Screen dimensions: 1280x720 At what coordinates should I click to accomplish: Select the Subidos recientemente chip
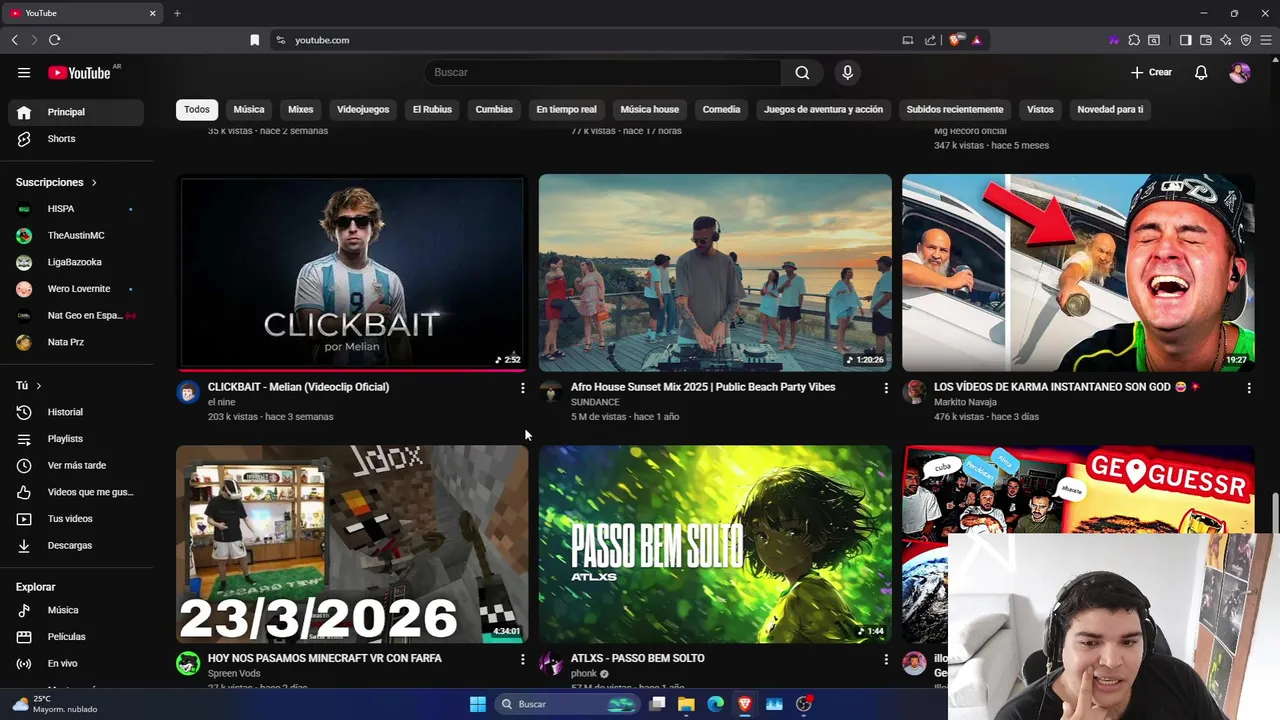tap(955, 109)
